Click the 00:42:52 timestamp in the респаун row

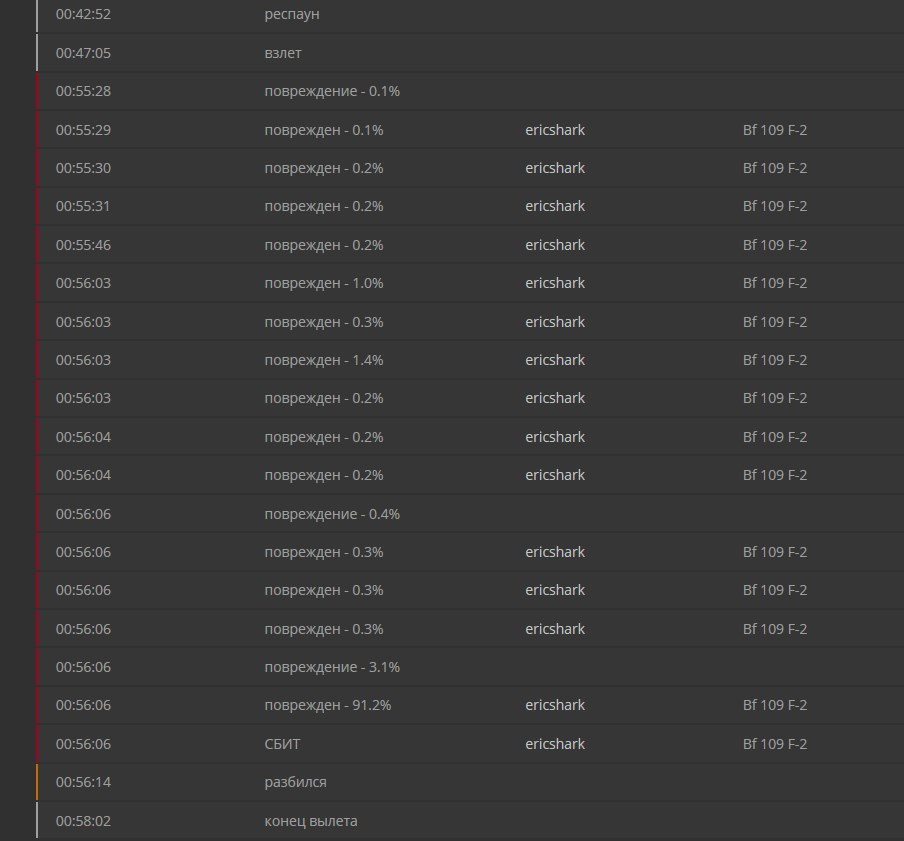(x=83, y=14)
